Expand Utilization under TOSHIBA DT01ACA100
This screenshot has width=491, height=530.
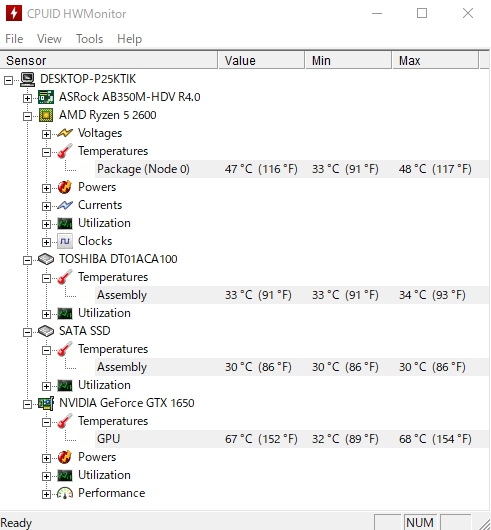[x=46, y=314]
